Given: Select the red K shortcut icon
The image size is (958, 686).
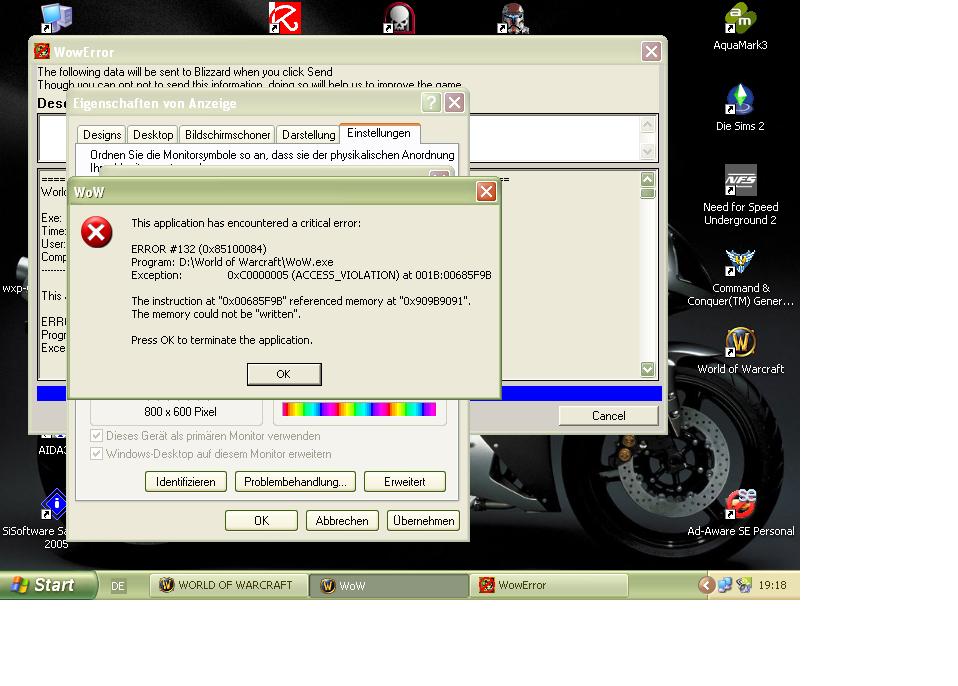Looking at the screenshot, I should pos(284,17).
